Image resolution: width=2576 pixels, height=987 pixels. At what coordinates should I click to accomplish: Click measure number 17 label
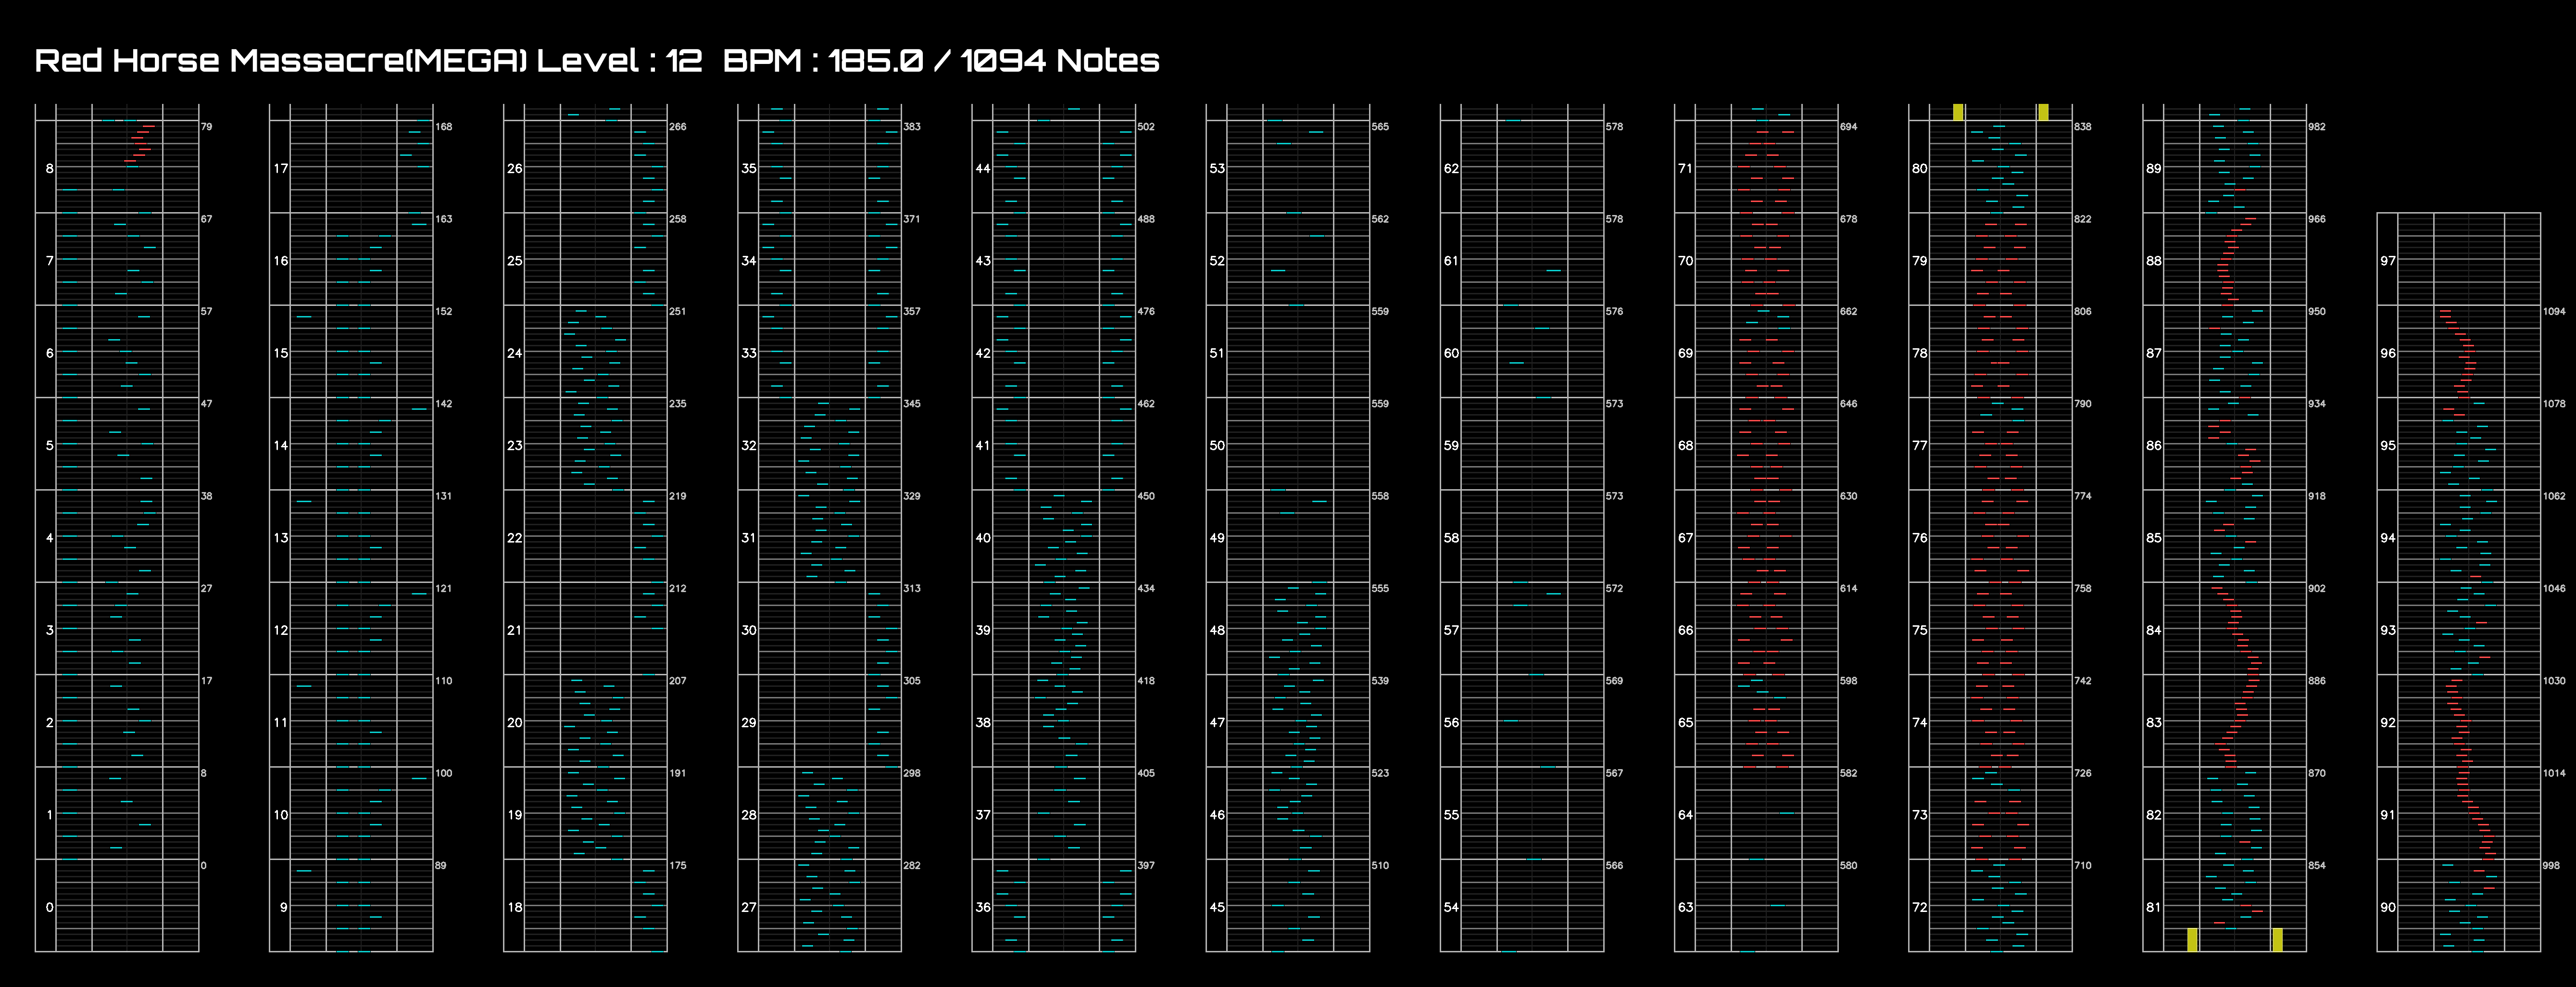(x=281, y=168)
